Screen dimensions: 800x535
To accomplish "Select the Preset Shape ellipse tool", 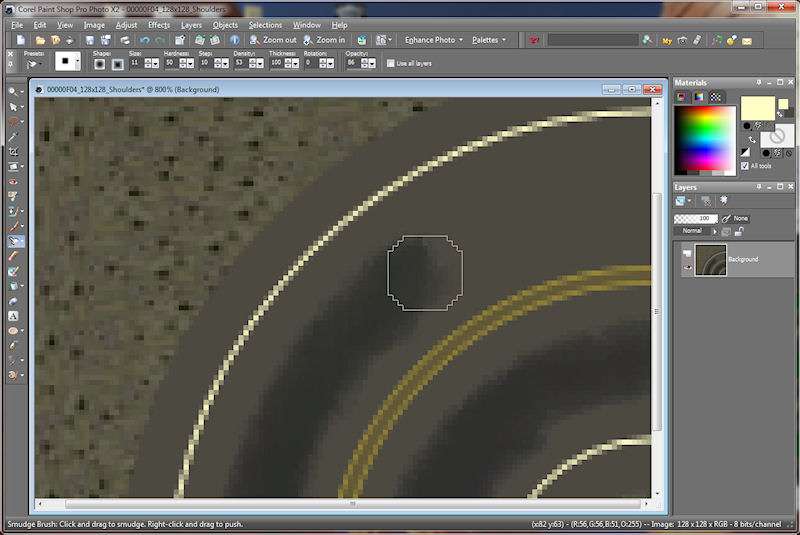I will [x=13, y=331].
